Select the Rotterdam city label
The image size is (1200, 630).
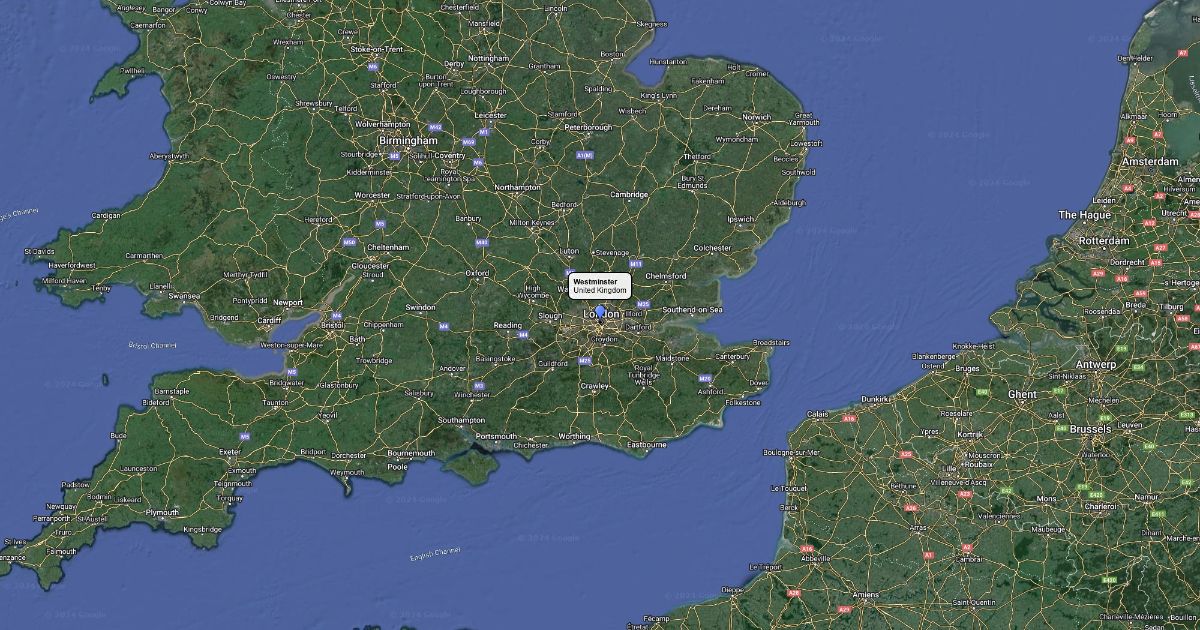[1104, 241]
